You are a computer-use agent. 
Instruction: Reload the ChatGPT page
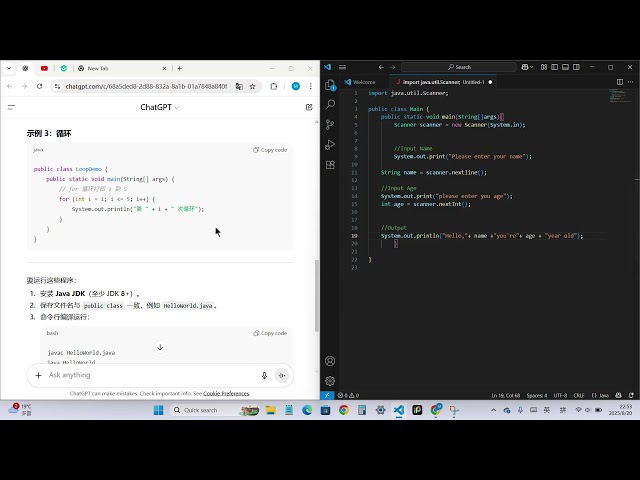coord(39,86)
